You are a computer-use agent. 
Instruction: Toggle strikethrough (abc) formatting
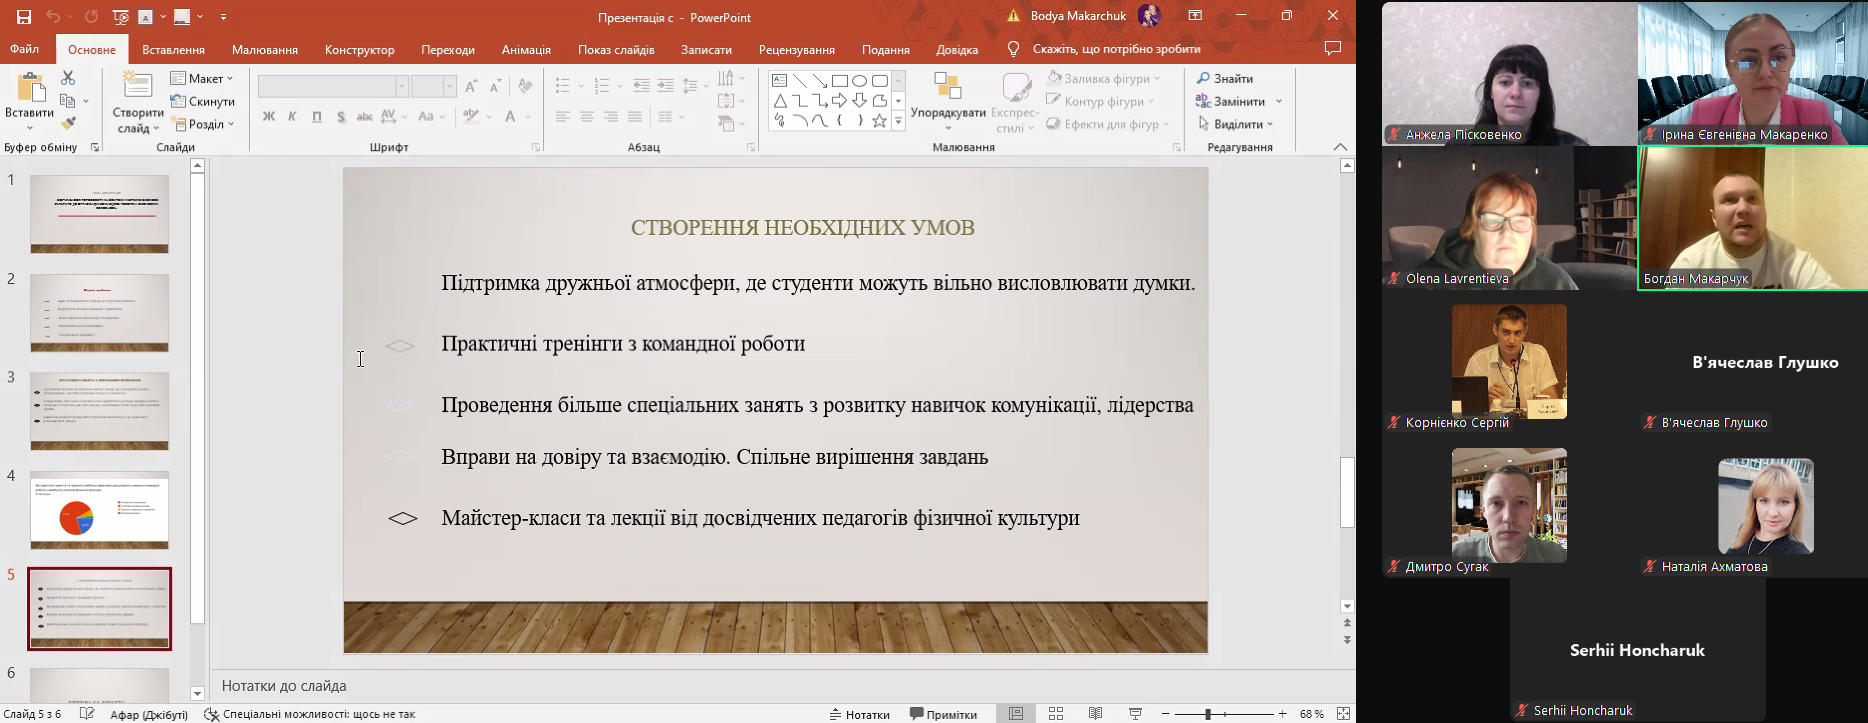pos(365,117)
